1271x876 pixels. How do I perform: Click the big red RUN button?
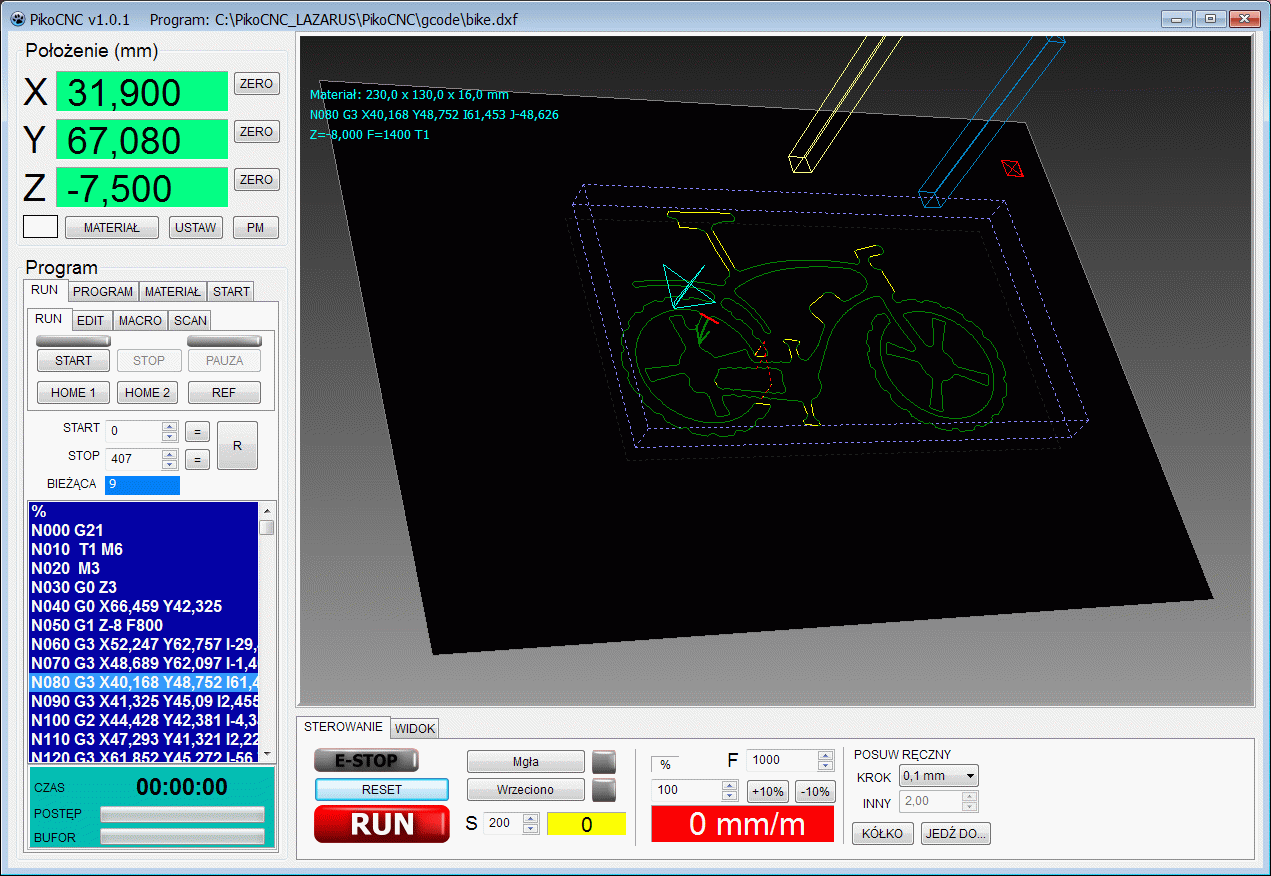(382, 824)
